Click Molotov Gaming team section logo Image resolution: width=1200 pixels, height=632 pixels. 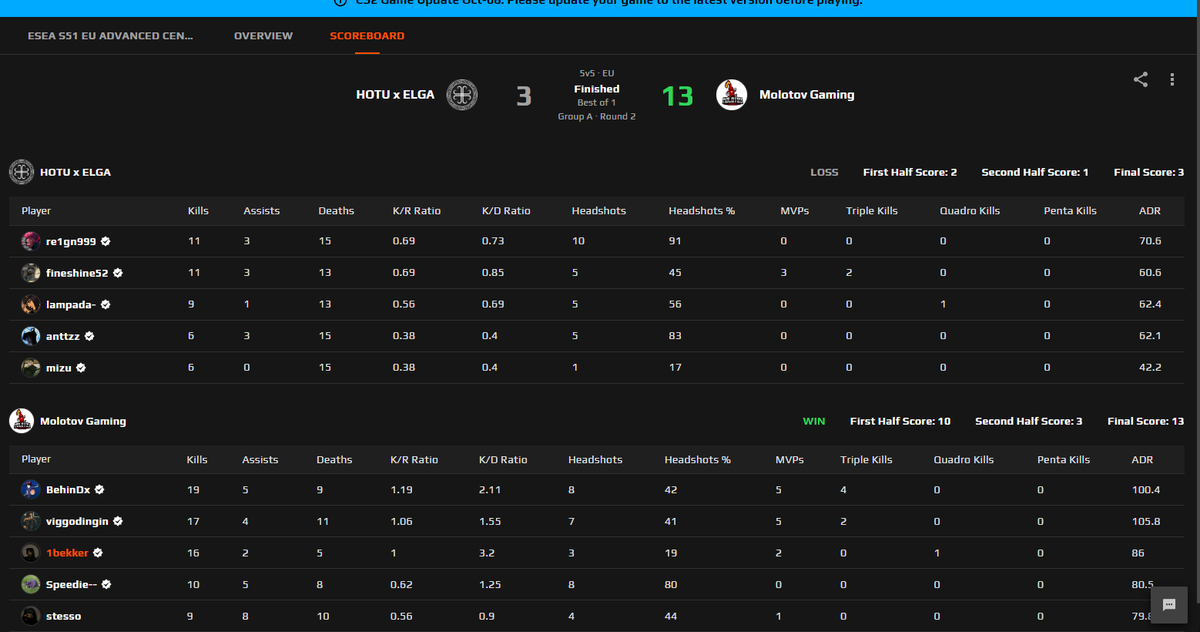coord(21,421)
